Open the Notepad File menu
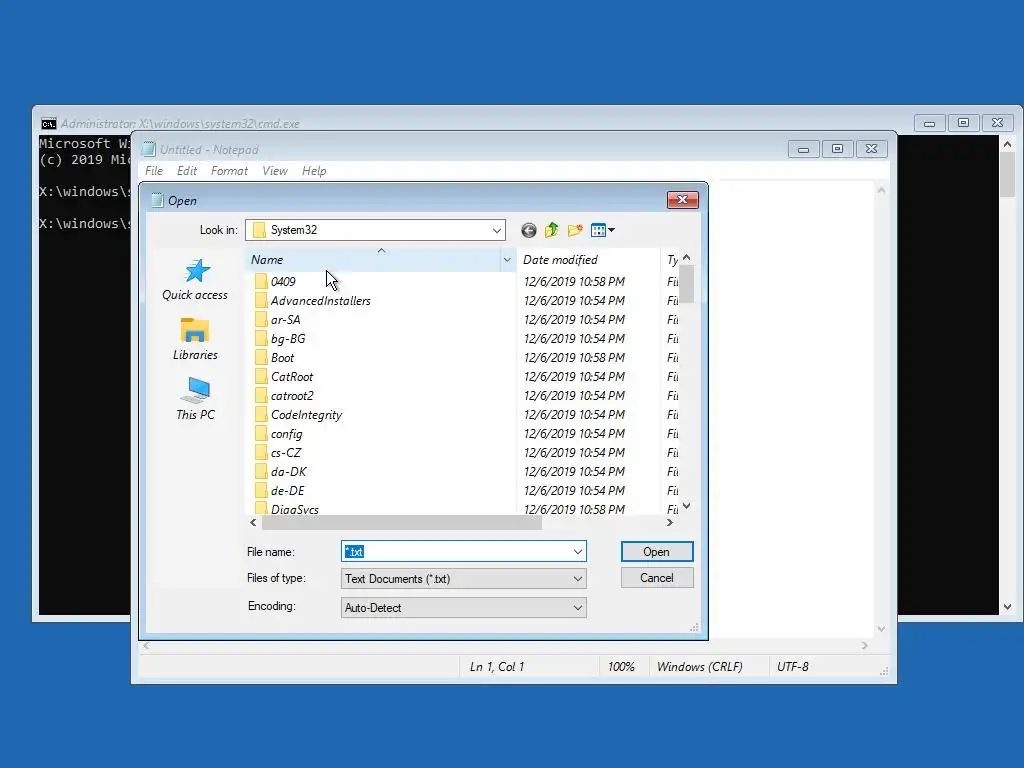The height and width of the screenshot is (768, 1024). (x=154, y=171)
